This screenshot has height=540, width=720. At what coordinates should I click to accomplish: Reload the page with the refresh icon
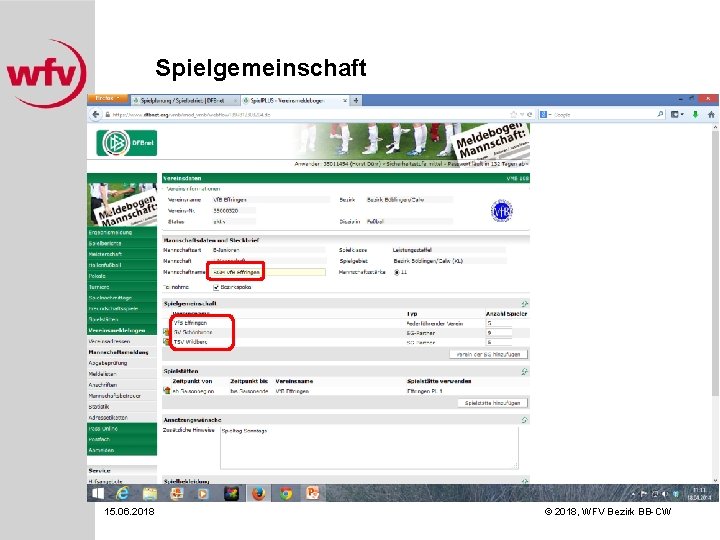click(x=529, y=114)
